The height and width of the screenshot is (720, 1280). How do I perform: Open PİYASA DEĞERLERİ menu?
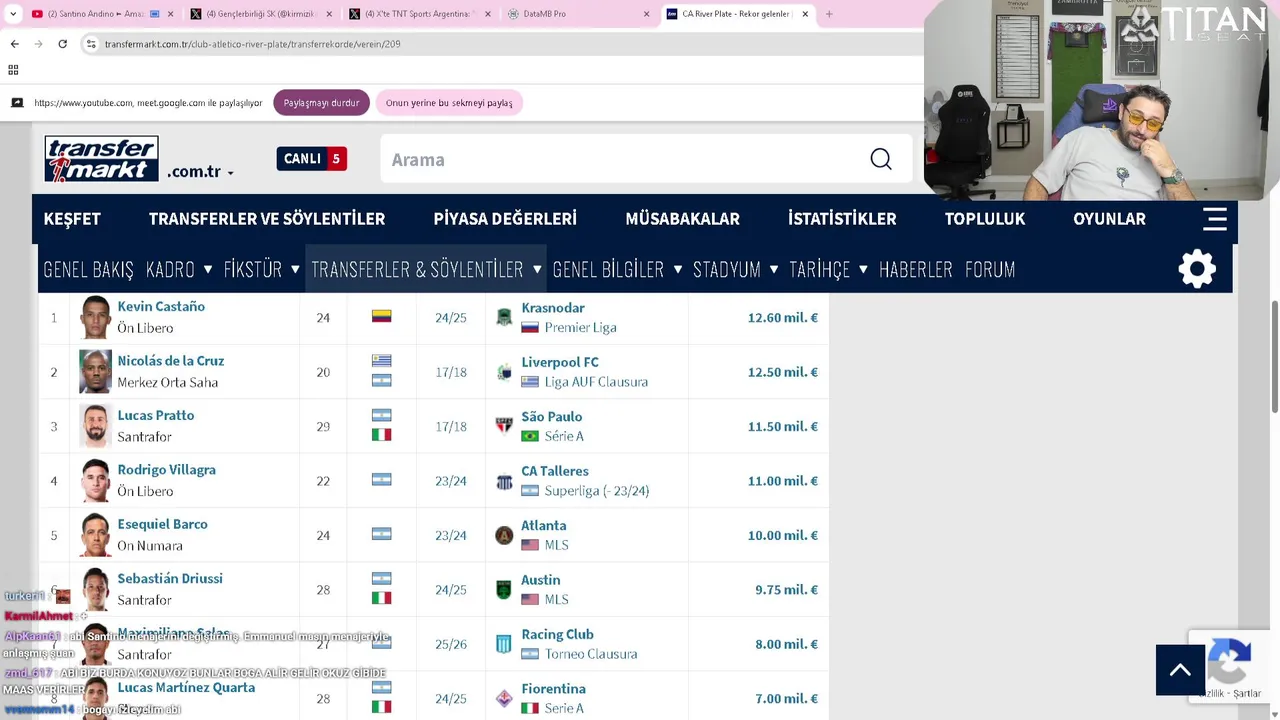[505, 219]
